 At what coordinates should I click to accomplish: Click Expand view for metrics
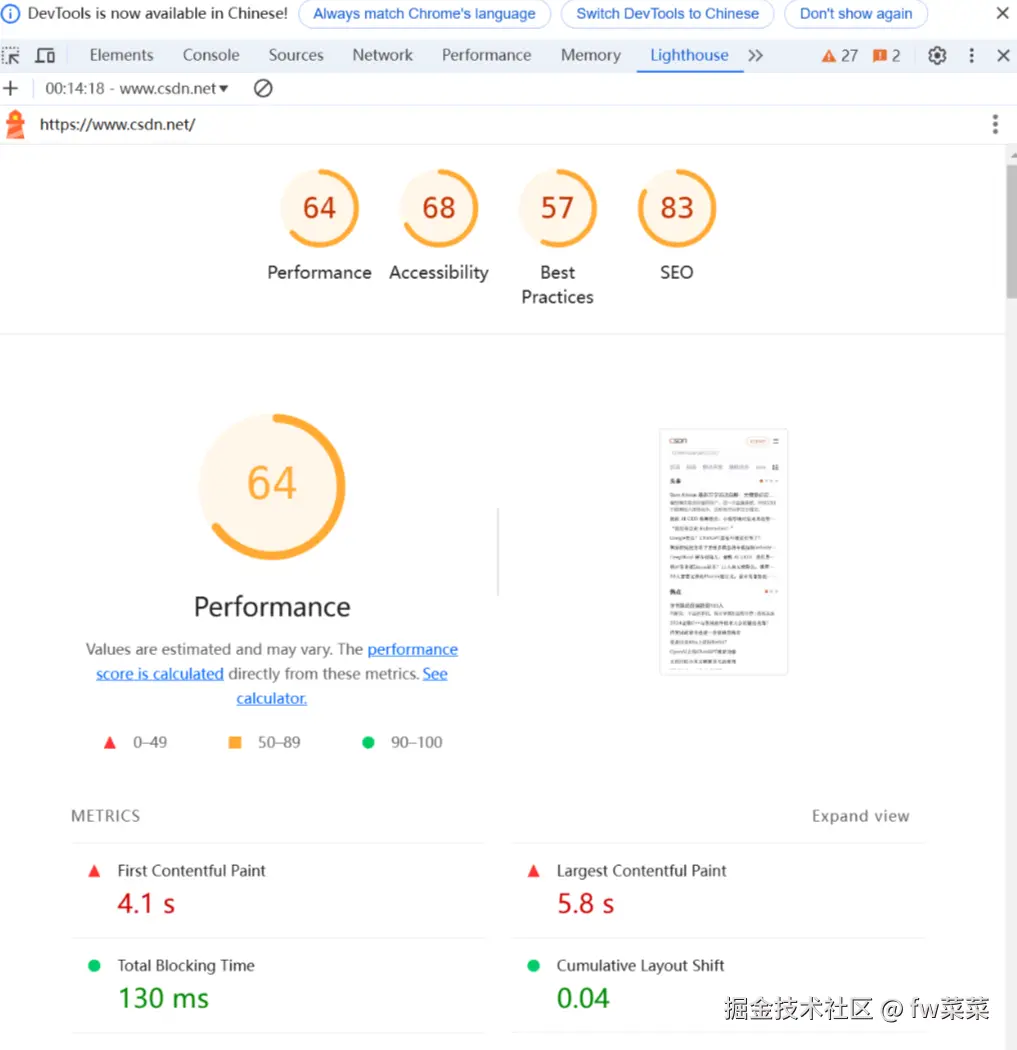click(x=860, y=816)
